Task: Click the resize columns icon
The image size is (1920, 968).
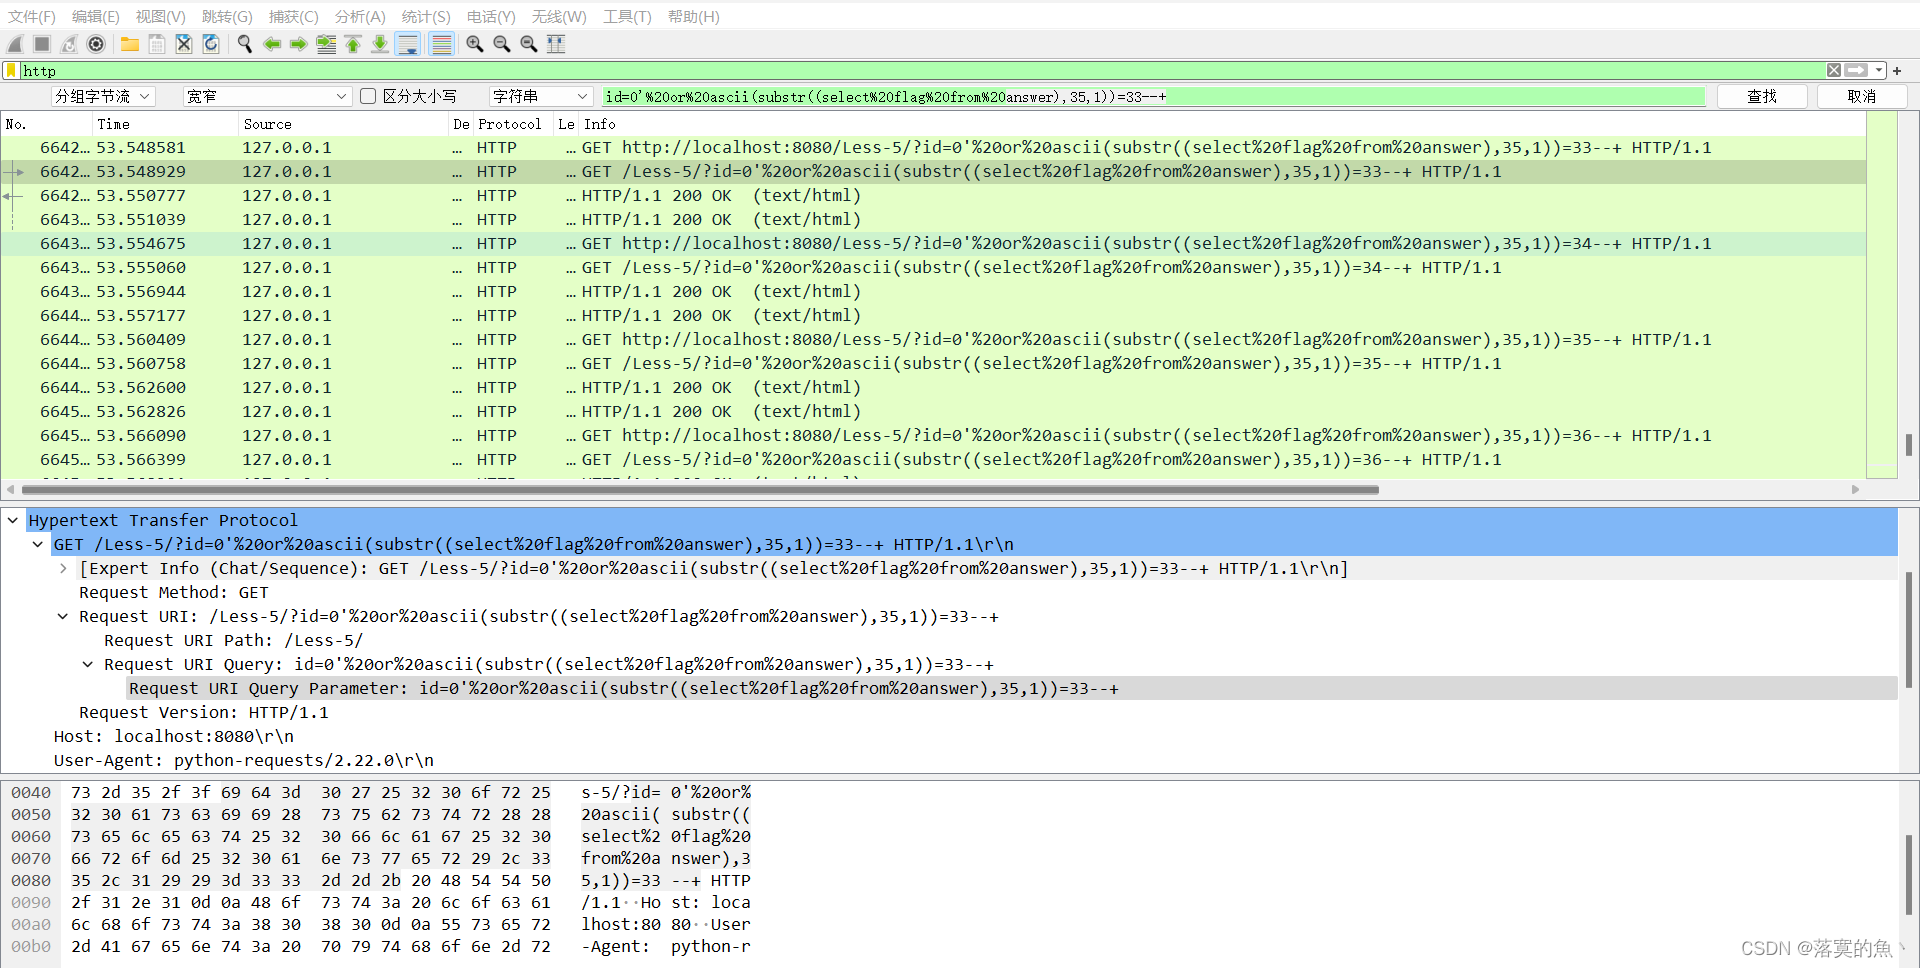Action: tap(556, 44)
